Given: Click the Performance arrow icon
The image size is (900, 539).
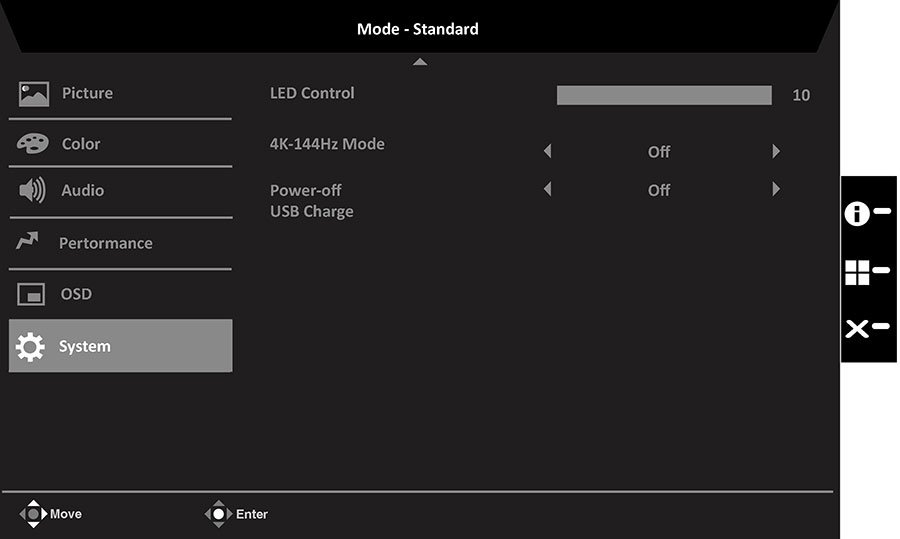Looking at the screenshot, I should [x=27, y=241].
